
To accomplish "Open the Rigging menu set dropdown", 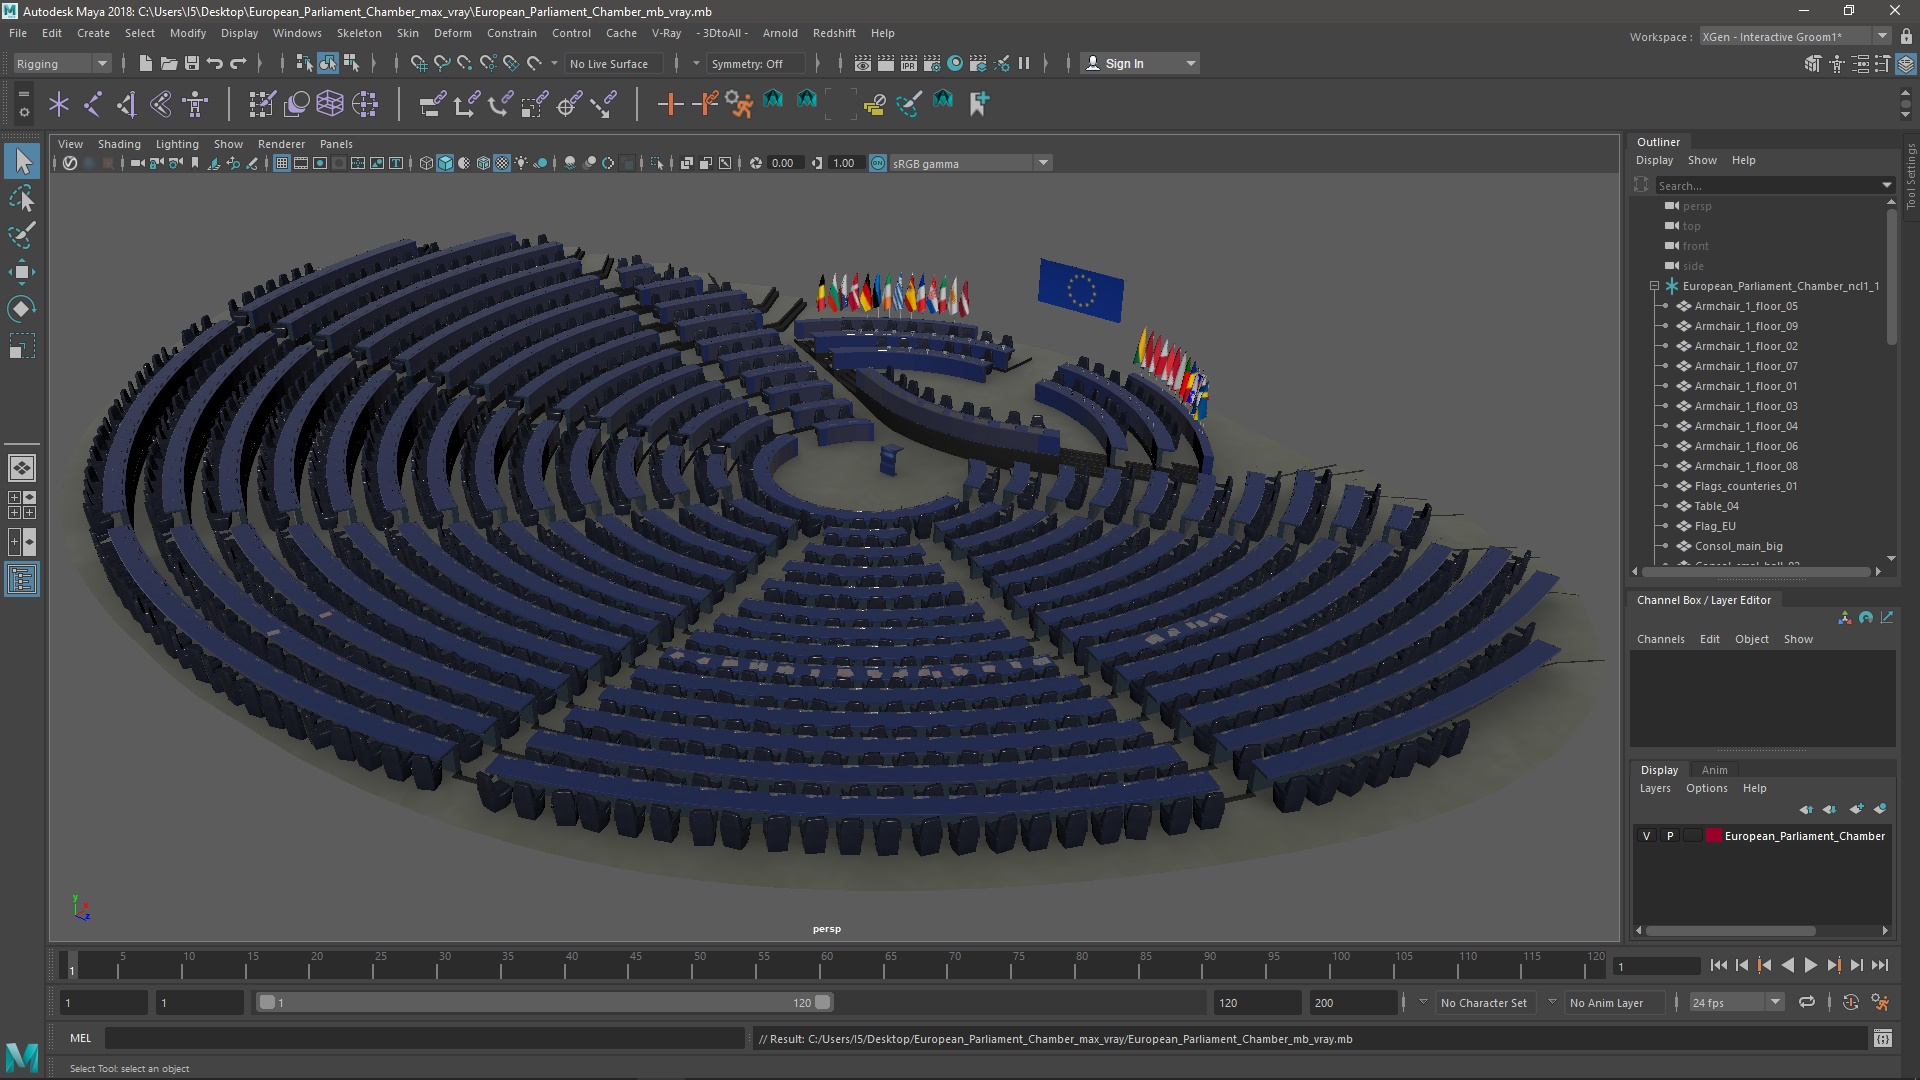I will click(x=62, y=63).
